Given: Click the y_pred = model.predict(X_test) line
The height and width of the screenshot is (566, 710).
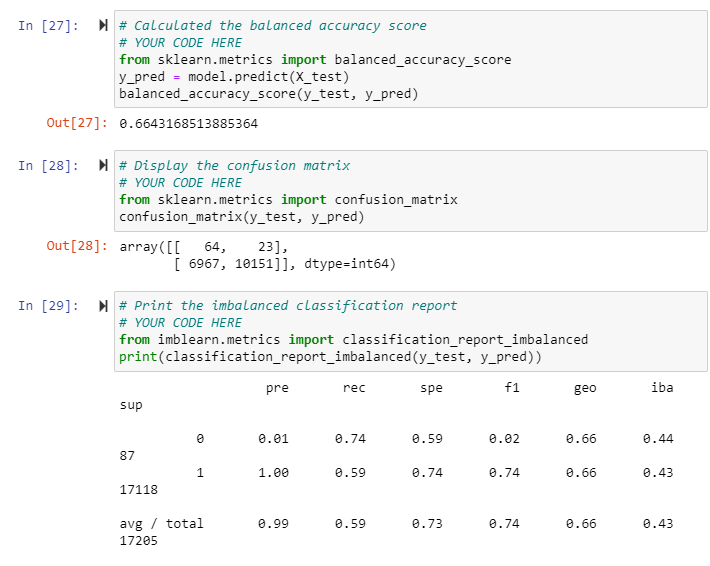Looking at the screenshot, I should coord(234,77).
